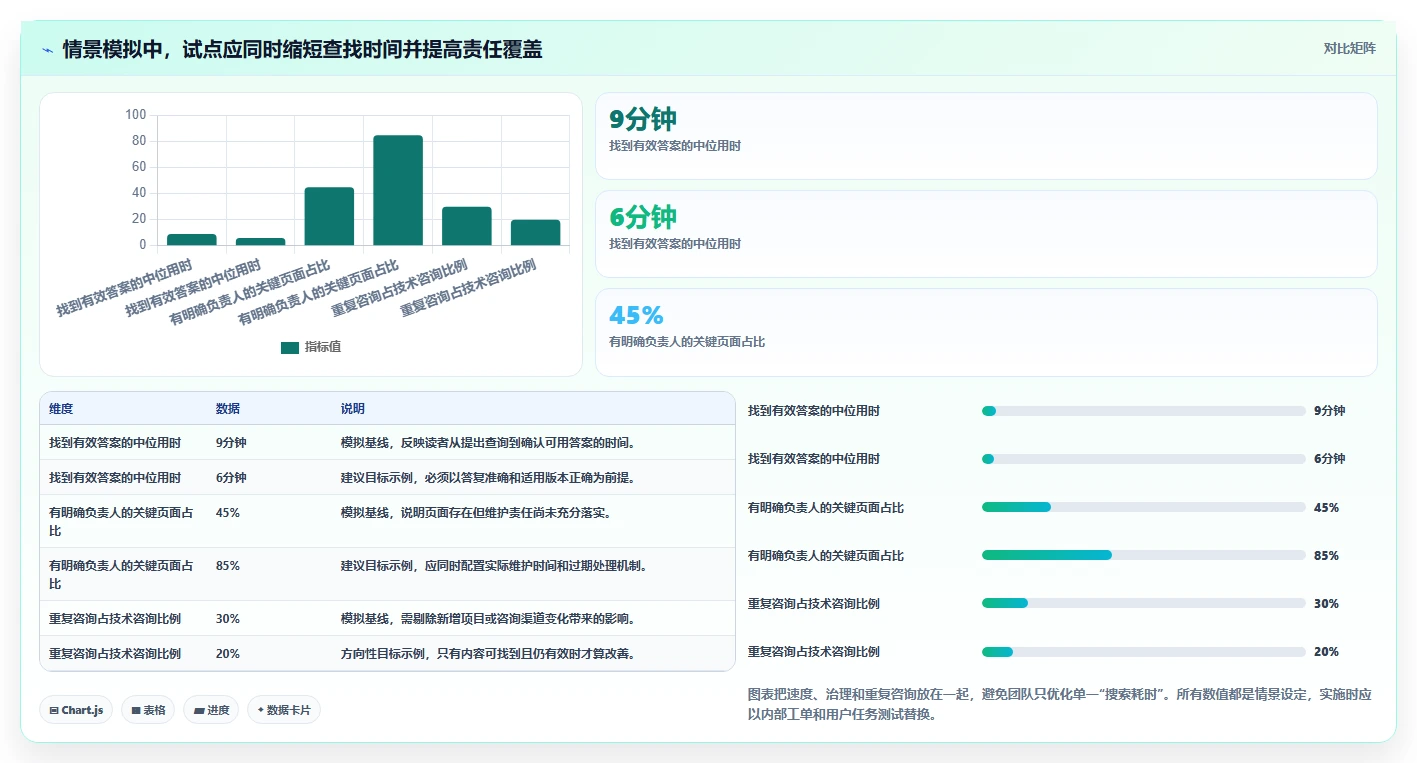Screen dimensions: 1417x763
Task: Click the 100 label on the chart axis
Action: tap(136, 115)
